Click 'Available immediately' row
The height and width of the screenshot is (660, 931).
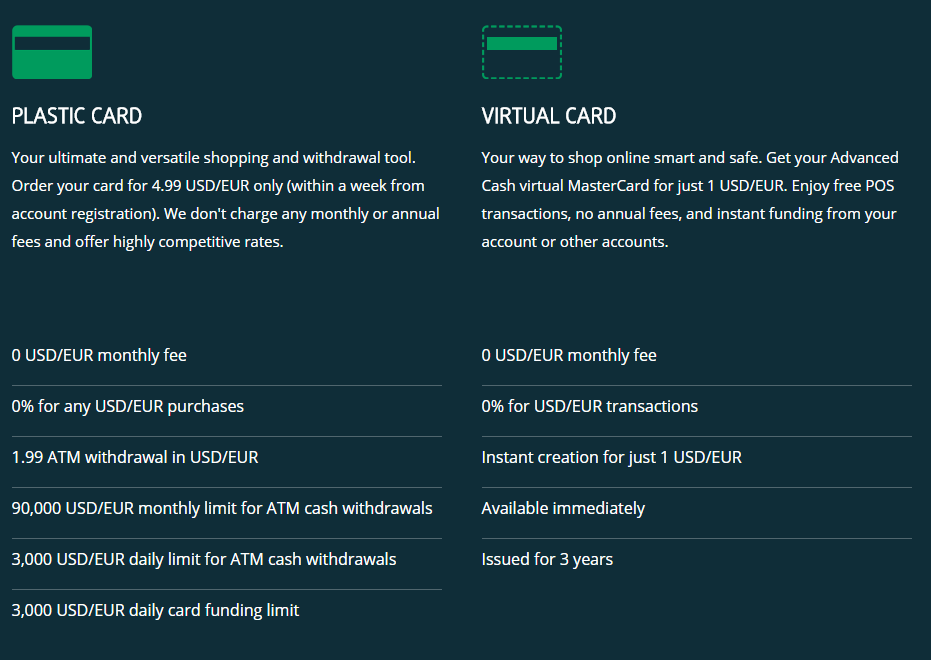(x=696, y=509)
